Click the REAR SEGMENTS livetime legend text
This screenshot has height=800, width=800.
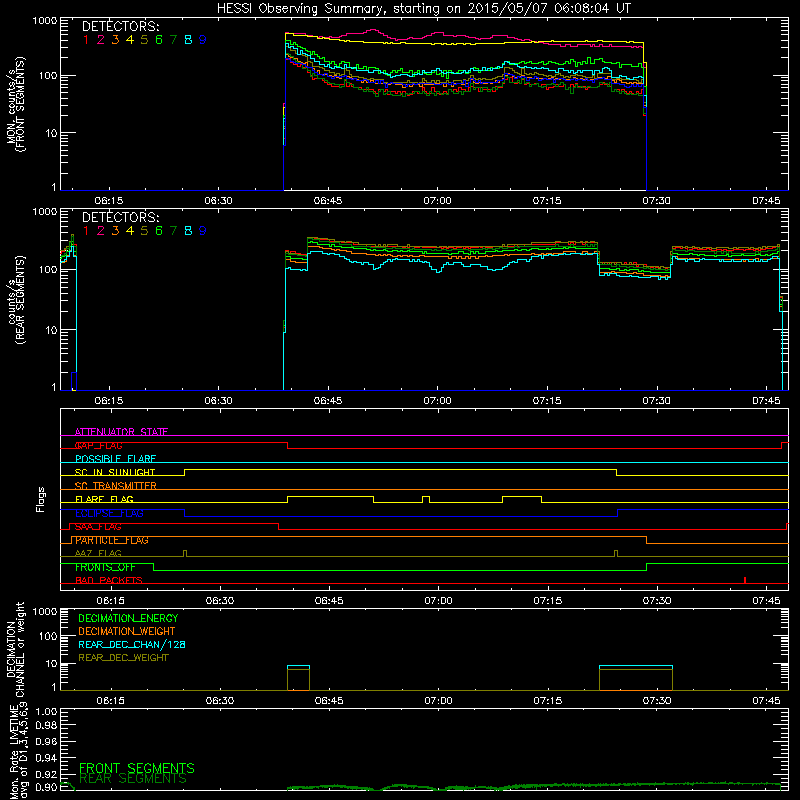tap(134, 779)
